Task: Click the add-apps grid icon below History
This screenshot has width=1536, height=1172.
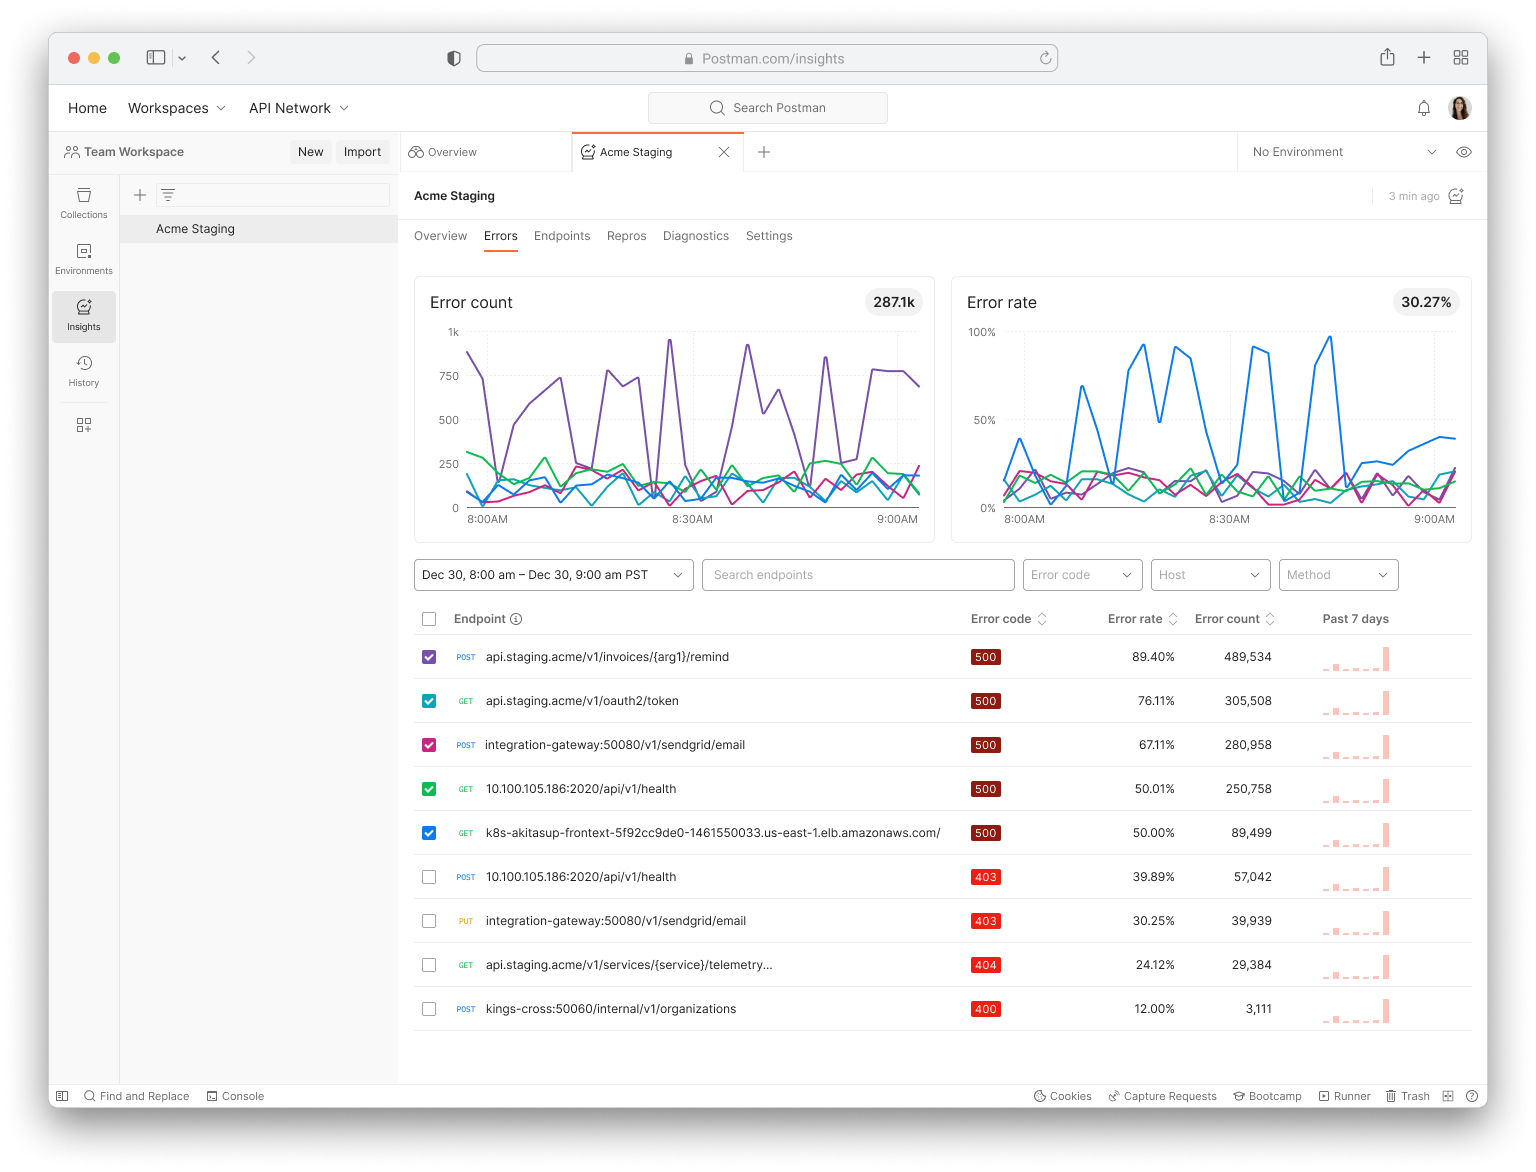Action: (84, 425)
